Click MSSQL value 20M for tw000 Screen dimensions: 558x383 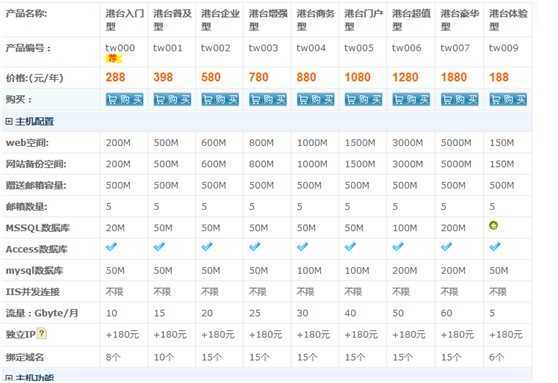click(115, 228)
